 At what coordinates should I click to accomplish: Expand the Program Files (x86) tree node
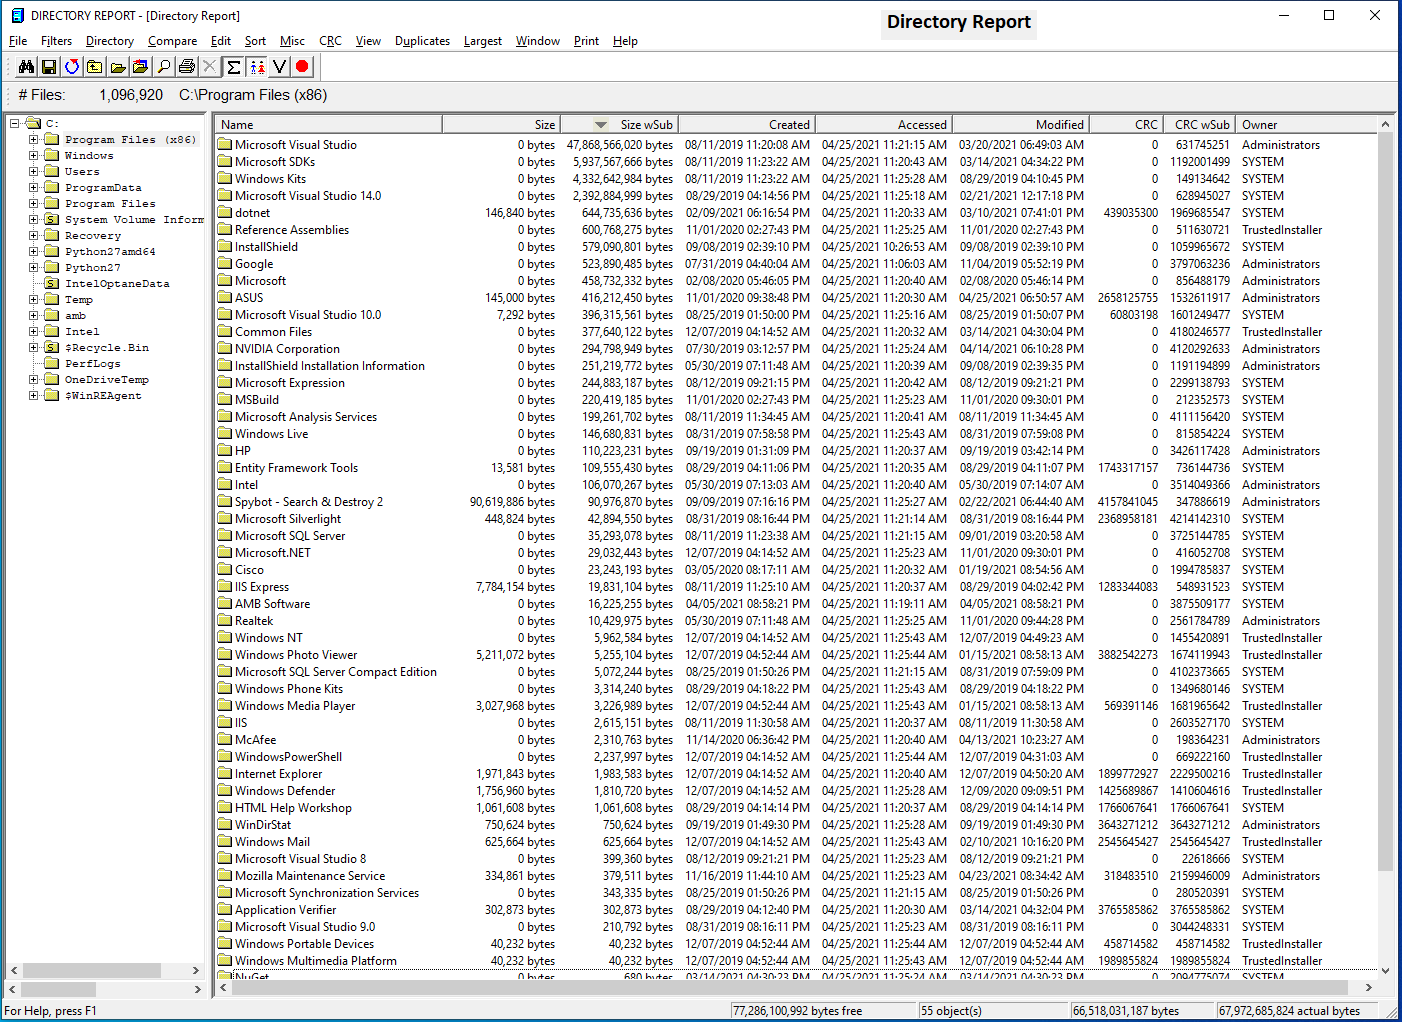[33, 140]
